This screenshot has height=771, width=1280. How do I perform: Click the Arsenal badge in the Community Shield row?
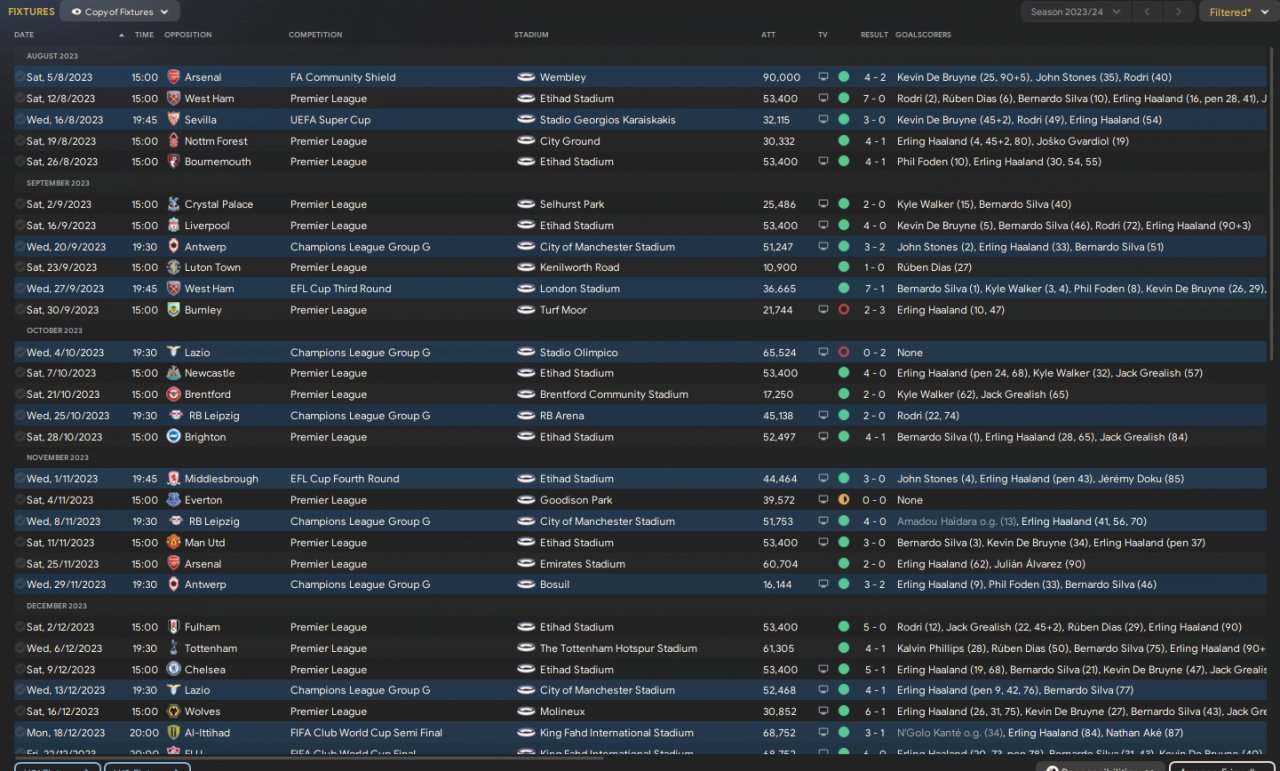(x=174, y=77)
